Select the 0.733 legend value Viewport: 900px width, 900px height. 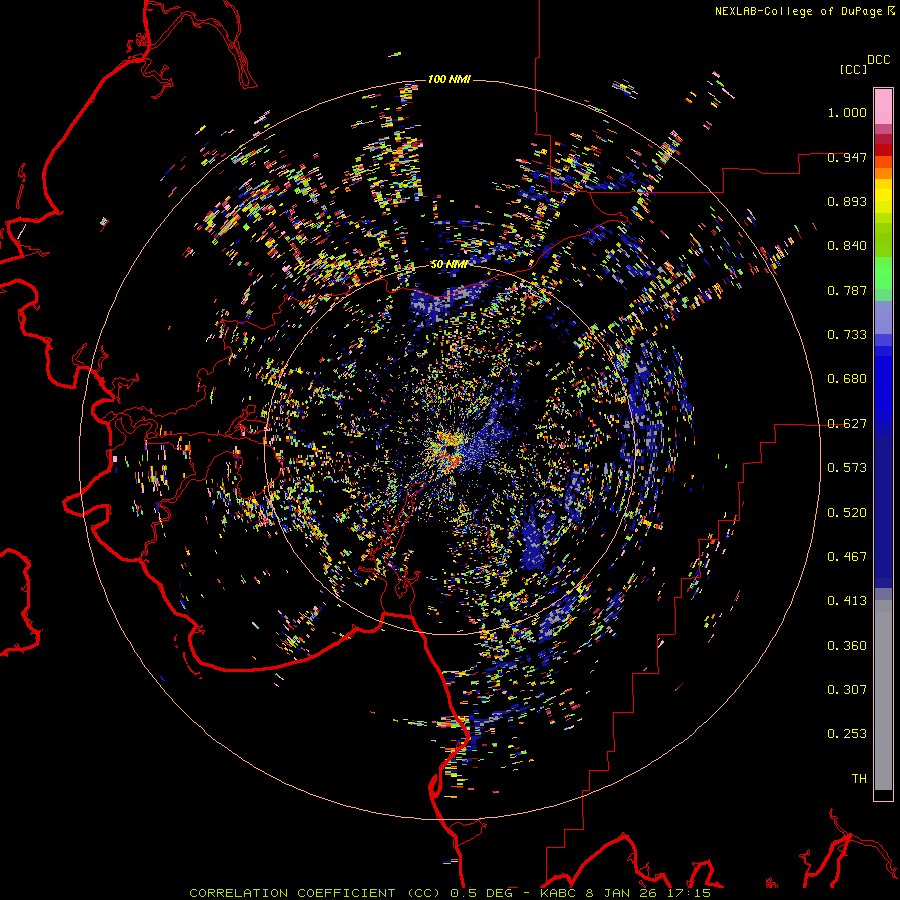pos(847,335)
